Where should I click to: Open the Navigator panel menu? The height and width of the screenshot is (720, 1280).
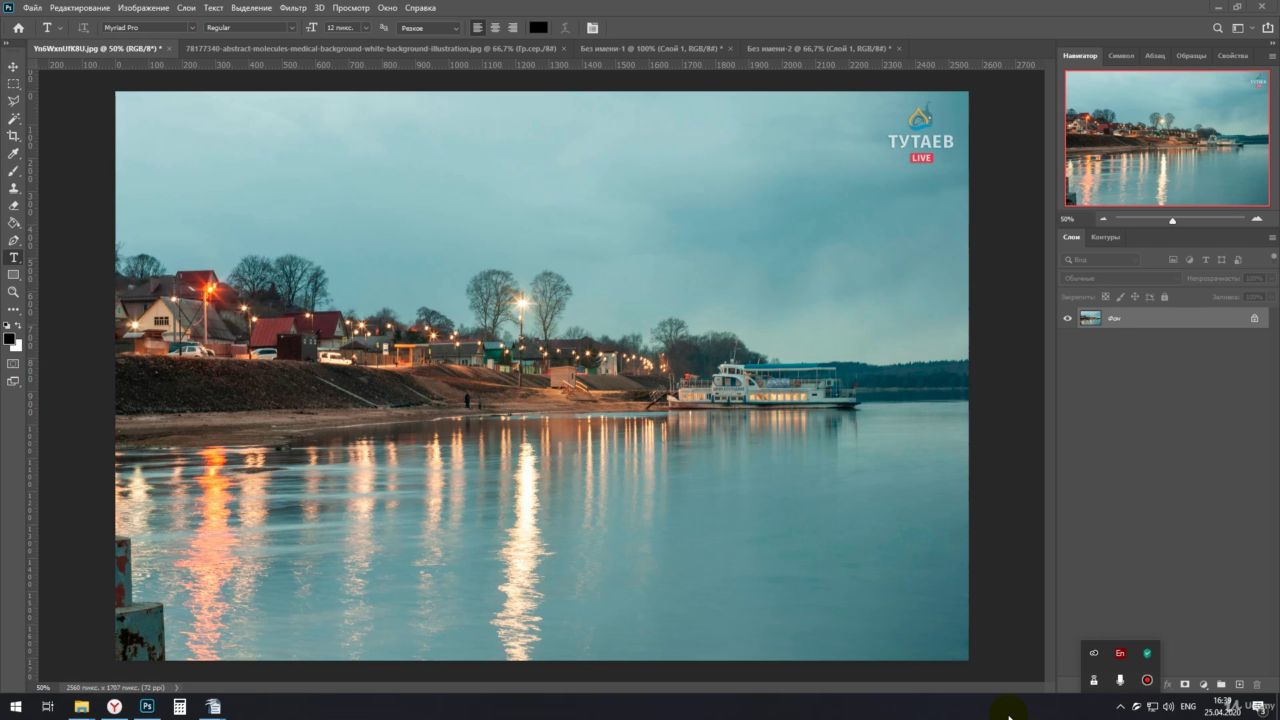[1272, 56]
